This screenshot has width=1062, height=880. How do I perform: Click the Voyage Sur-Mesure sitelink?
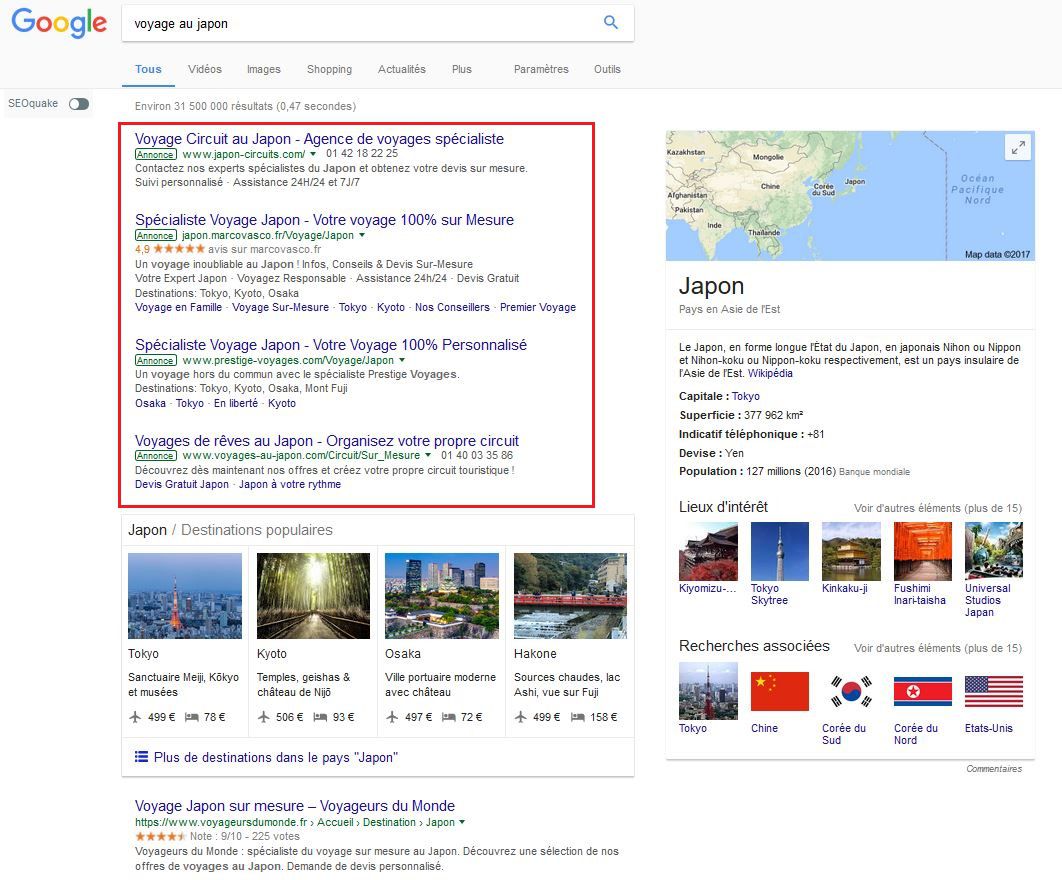point(280,308)
